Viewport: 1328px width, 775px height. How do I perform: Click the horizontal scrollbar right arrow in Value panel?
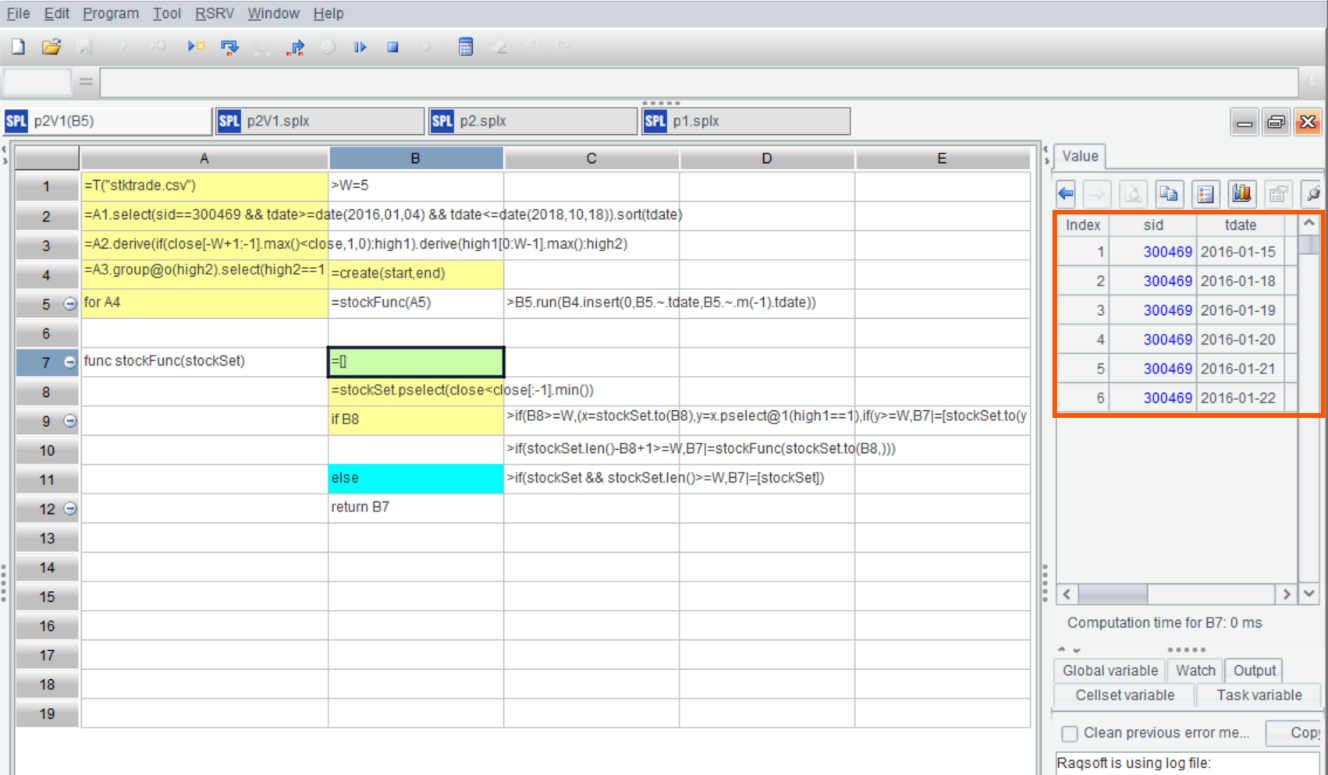click(1287, 594)
